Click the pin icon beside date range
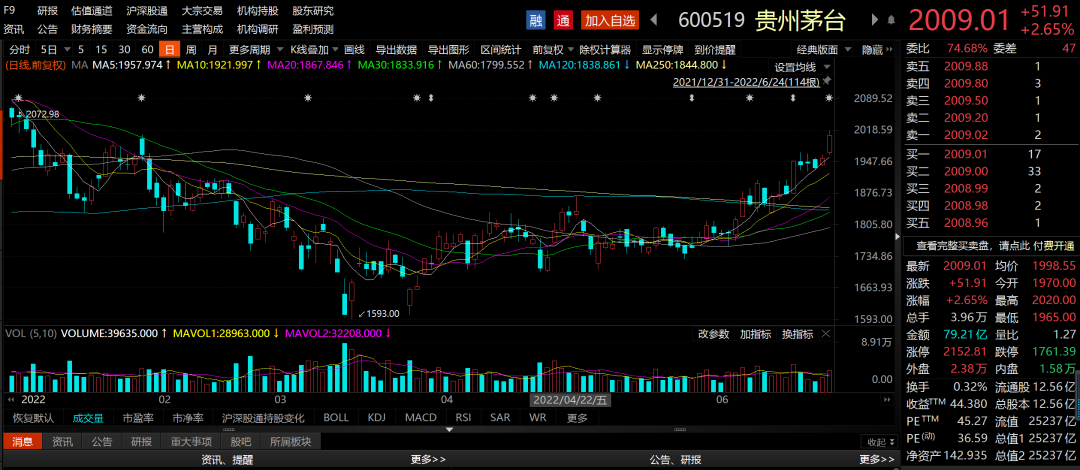 point(827,82)
